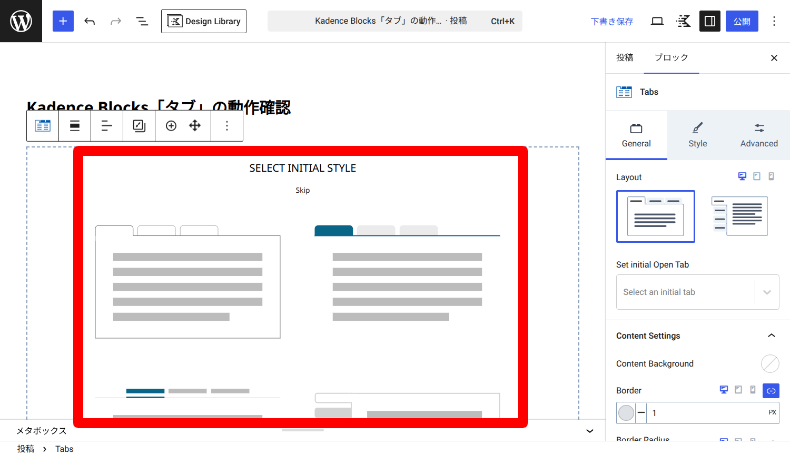Click the Tabs block type toolbar icon
Image resolution: width=790 pixels, height=457 pixels.
(43, 126)
